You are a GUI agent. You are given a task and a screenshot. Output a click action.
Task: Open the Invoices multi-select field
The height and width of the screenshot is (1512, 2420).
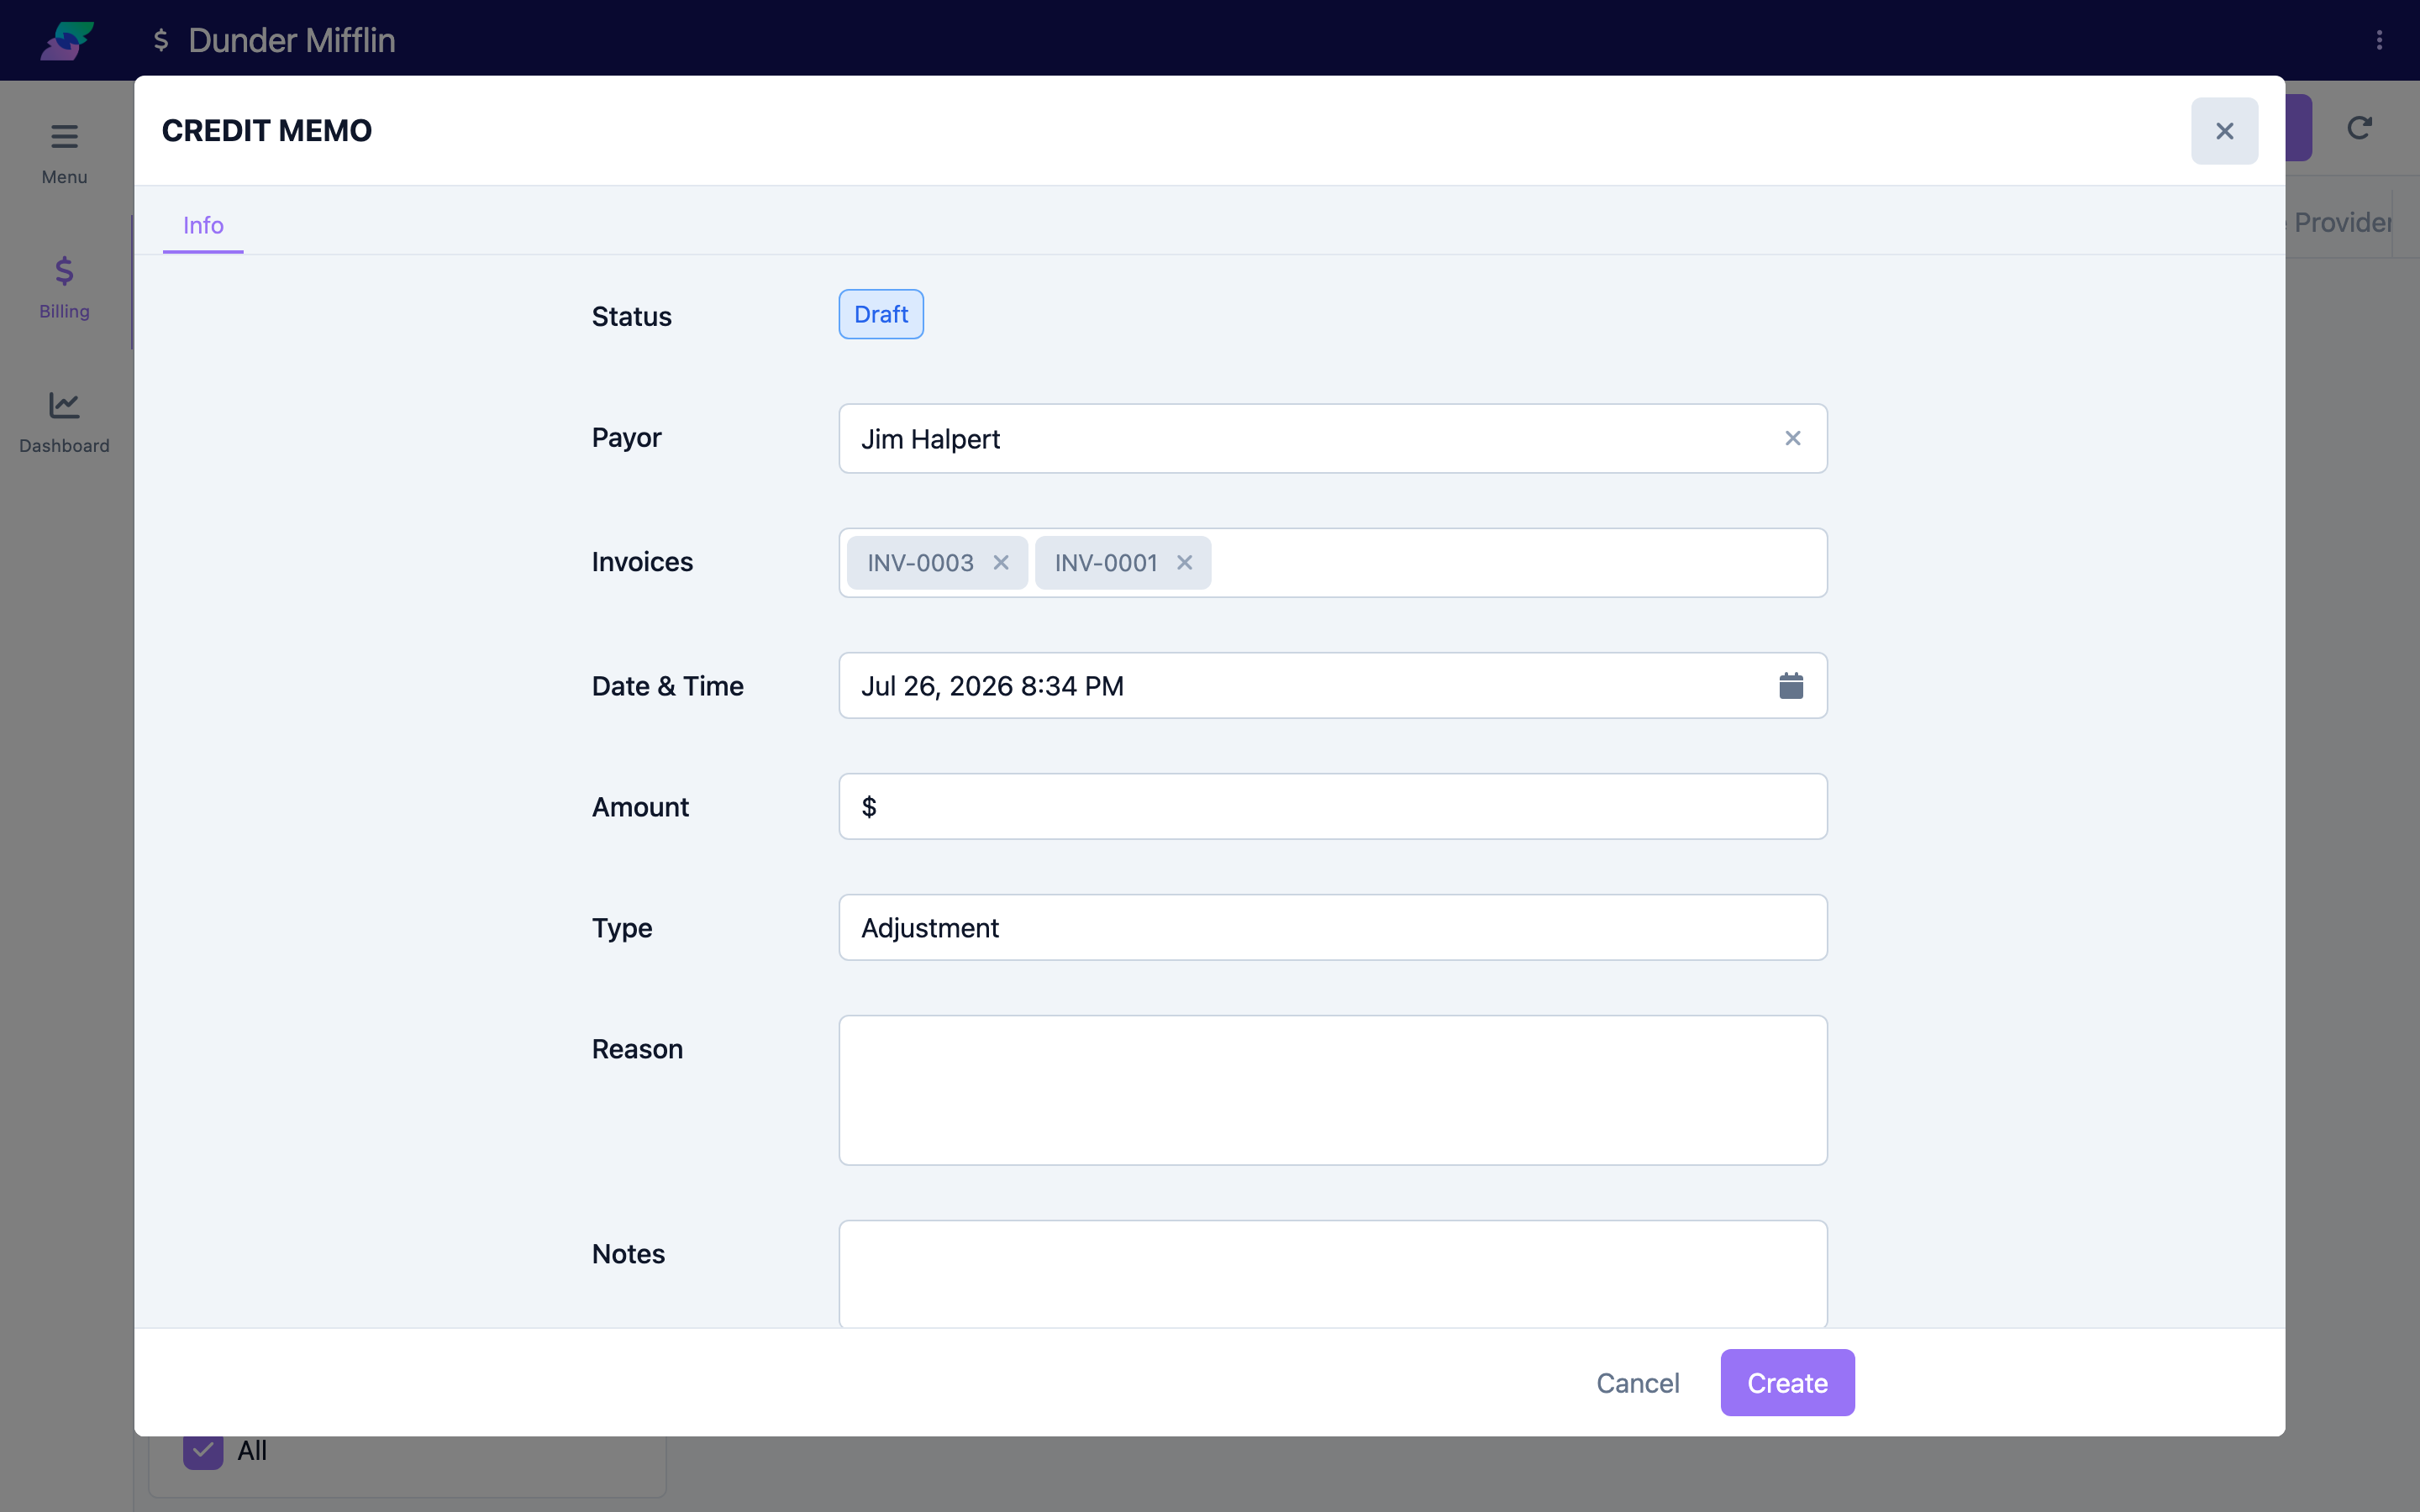pos(1333,563)
